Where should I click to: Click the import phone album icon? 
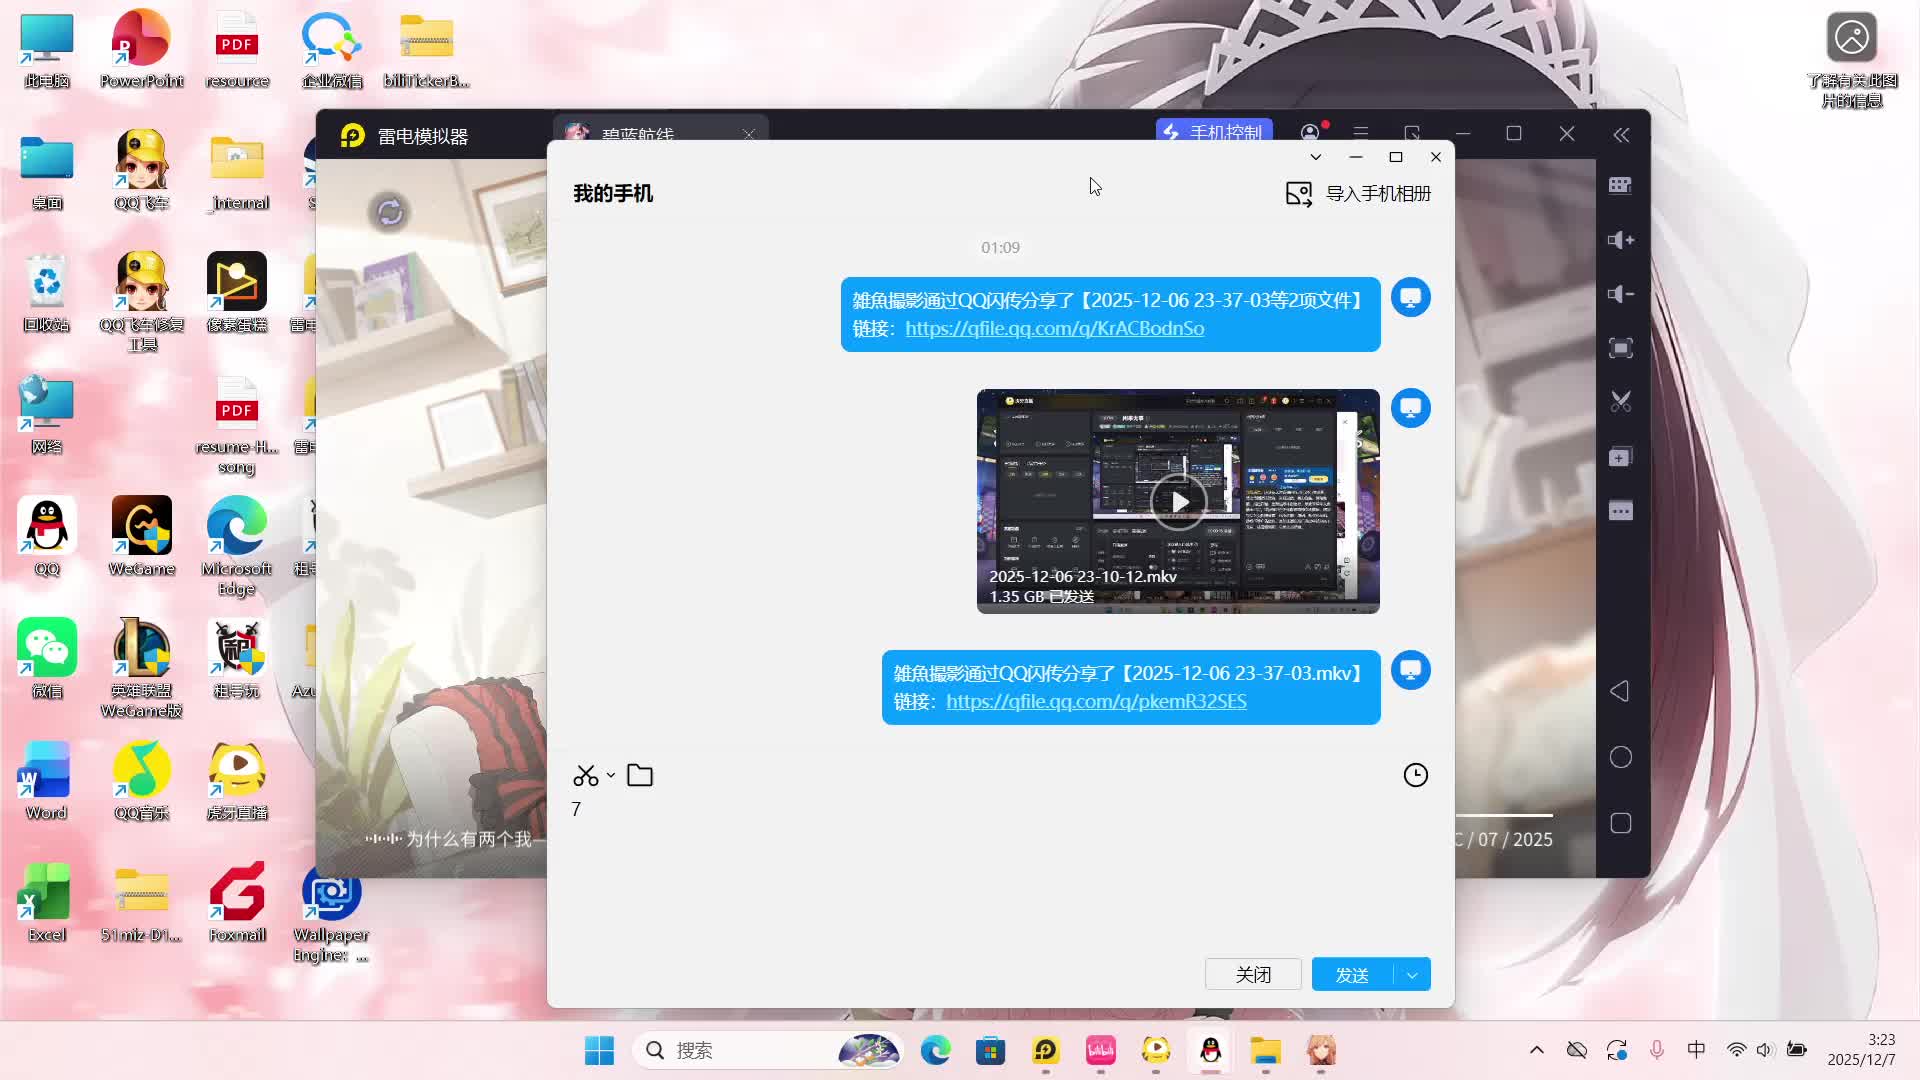point(1298,194)
